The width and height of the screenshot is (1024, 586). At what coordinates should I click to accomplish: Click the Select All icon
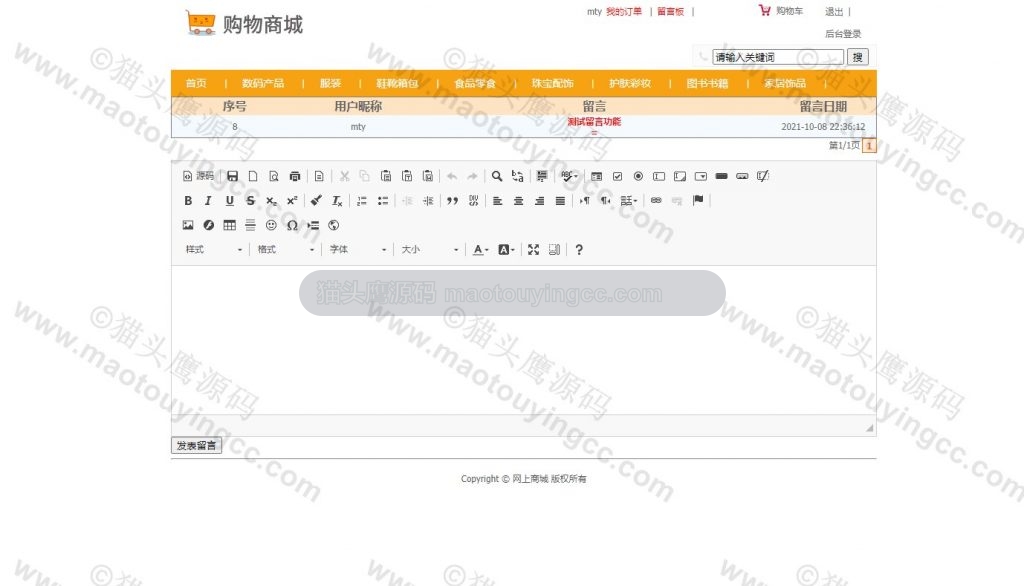[x=542, y=176]
